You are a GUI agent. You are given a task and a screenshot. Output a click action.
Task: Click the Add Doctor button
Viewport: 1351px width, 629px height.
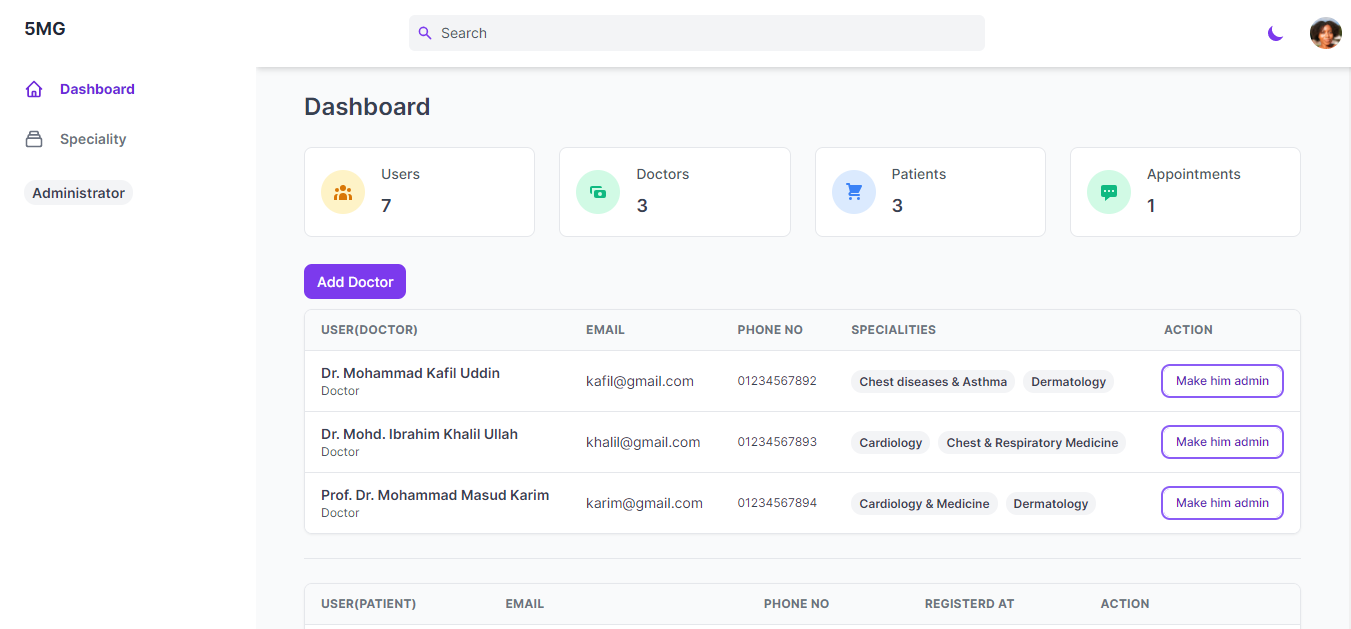click(354, 281)
